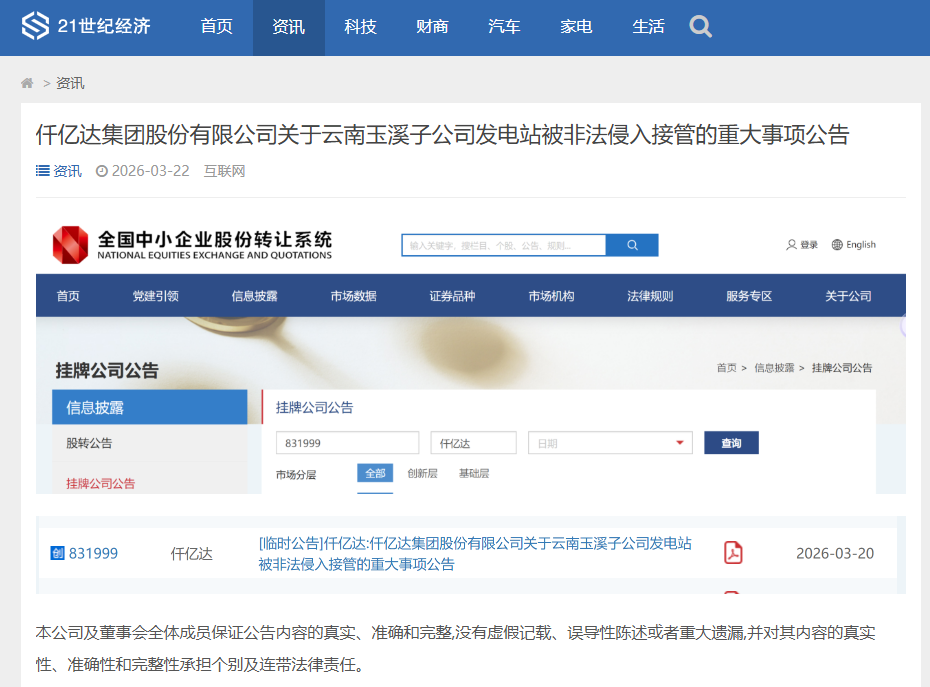The image size is (930, 687).
Task: Click the 市场分层 label
Action: click(296, 475)
